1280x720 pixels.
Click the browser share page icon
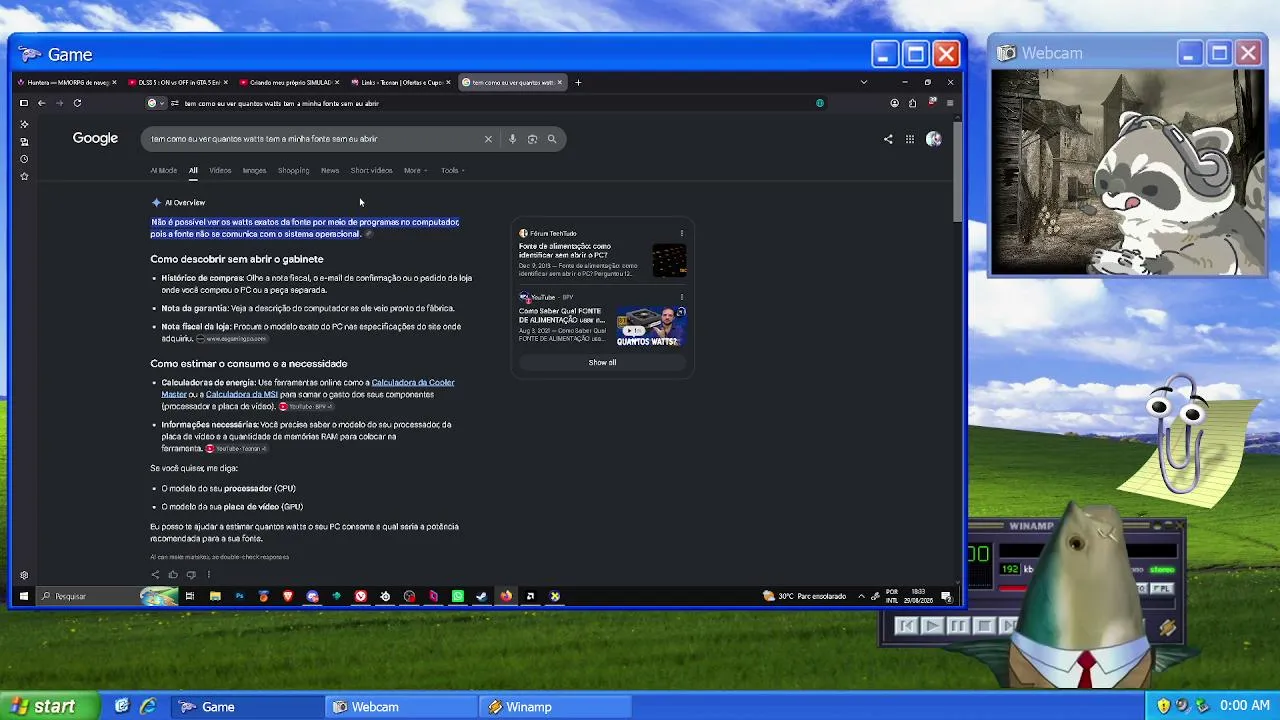[x=912, y=103]
